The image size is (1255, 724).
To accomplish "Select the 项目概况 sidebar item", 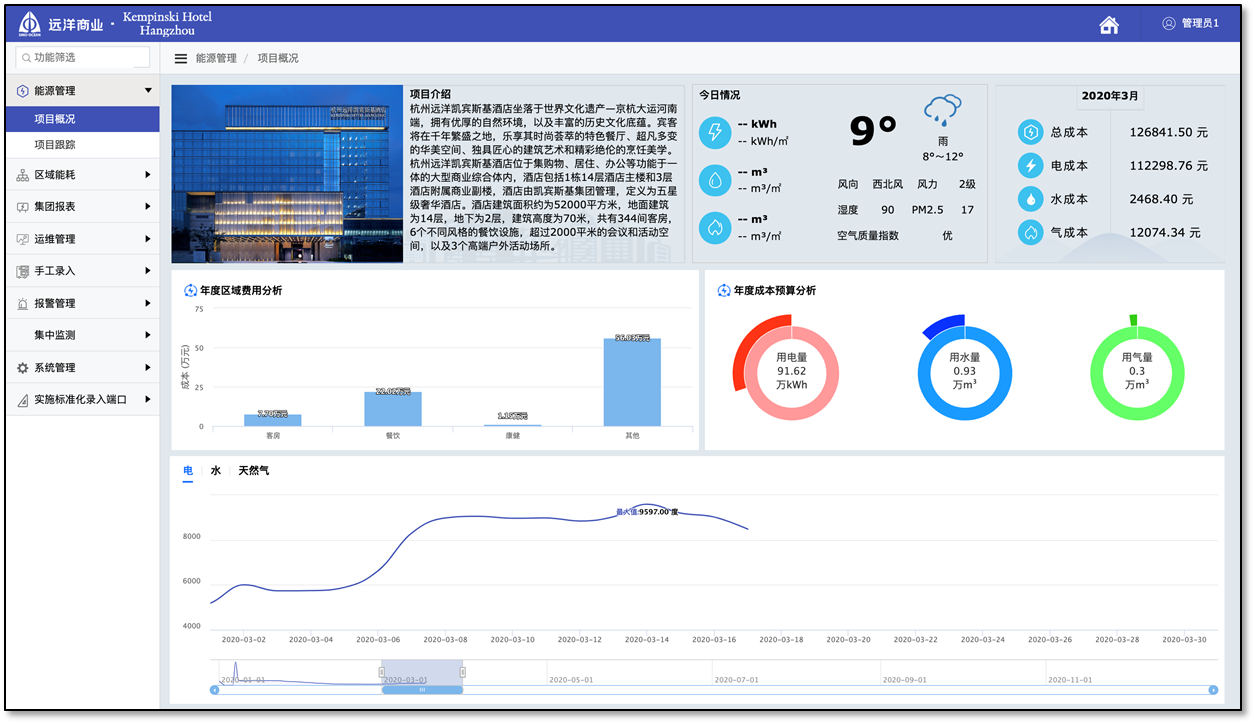I will [82, 119].
